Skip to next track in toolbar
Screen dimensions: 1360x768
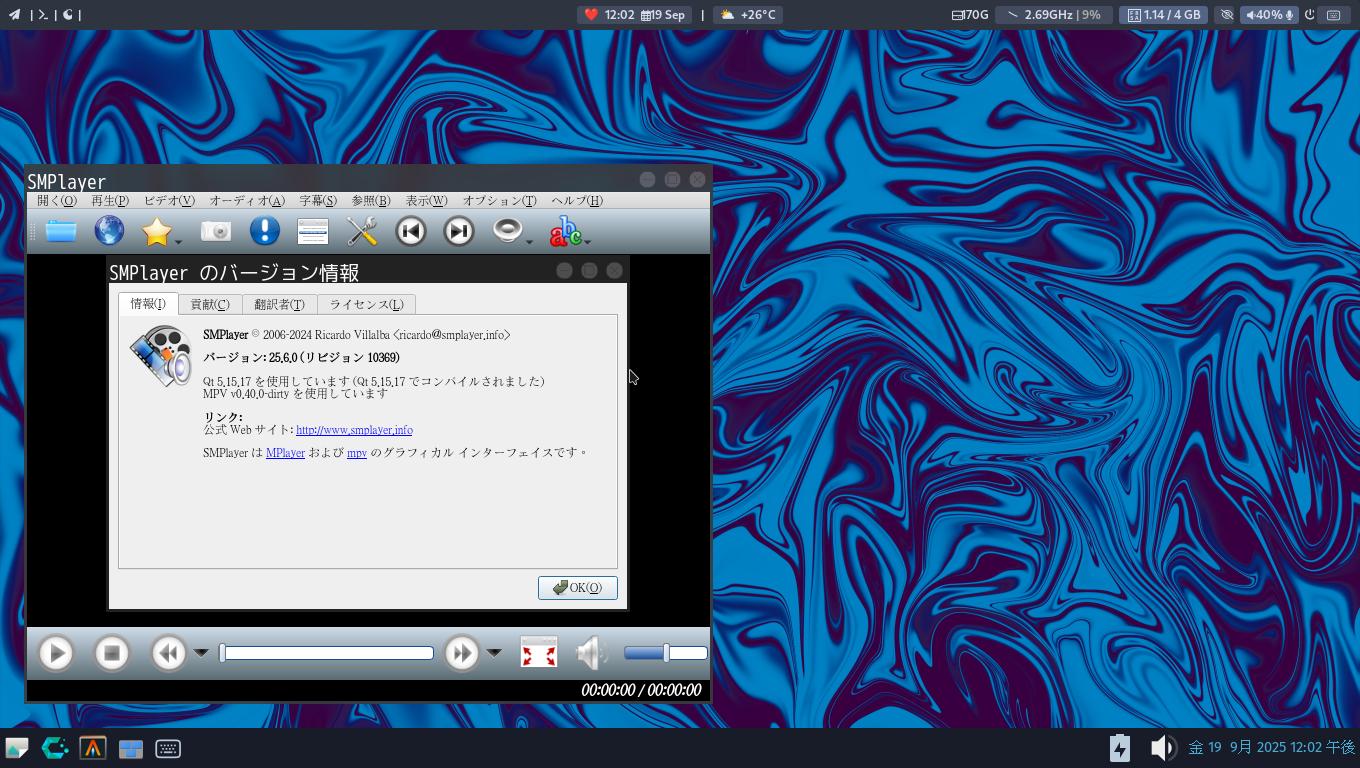458,231
